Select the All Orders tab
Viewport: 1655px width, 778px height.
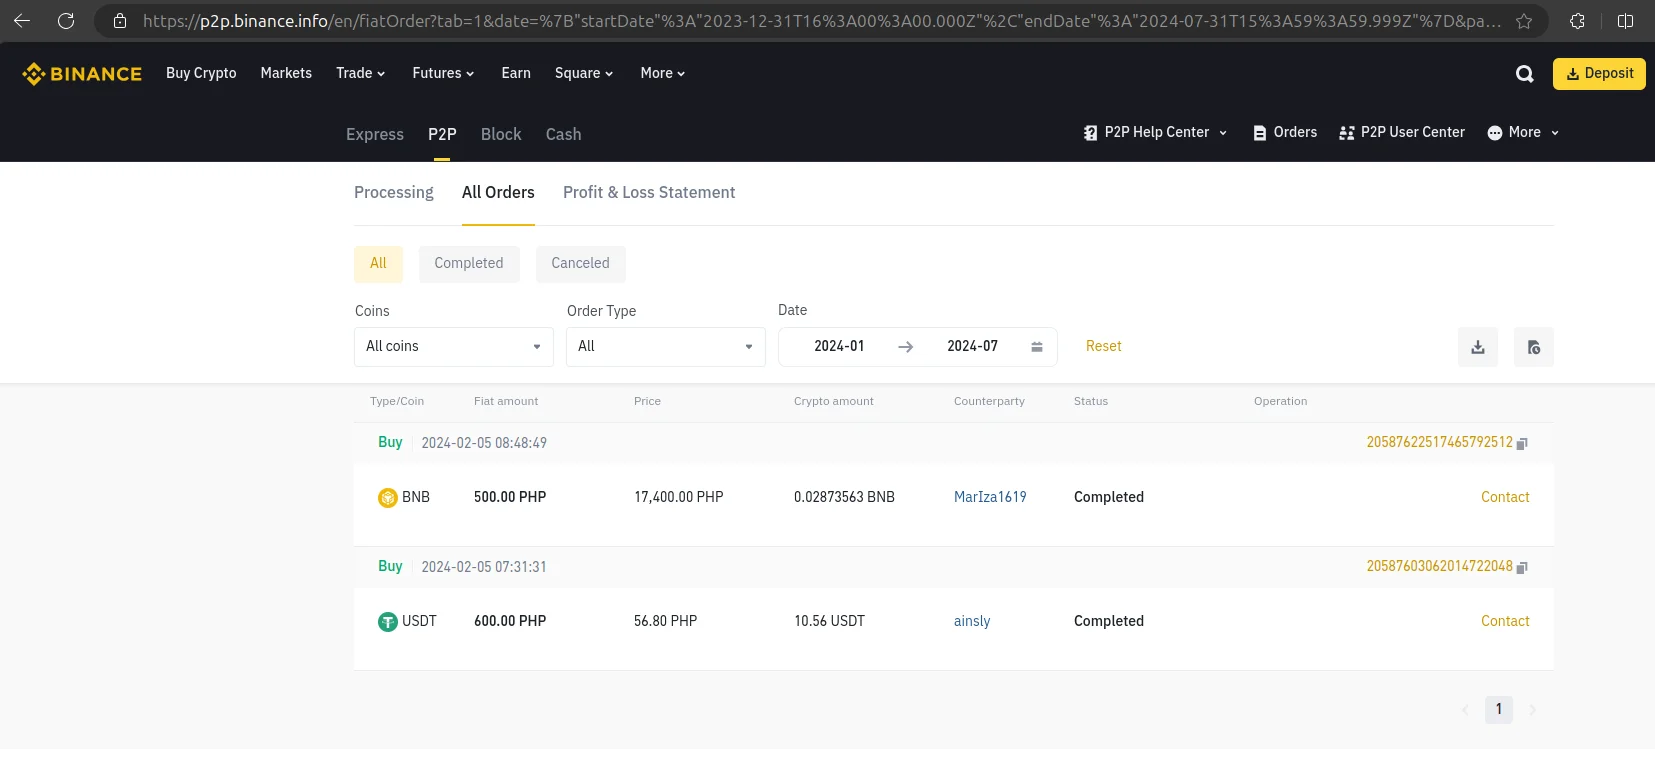(498, 193)
